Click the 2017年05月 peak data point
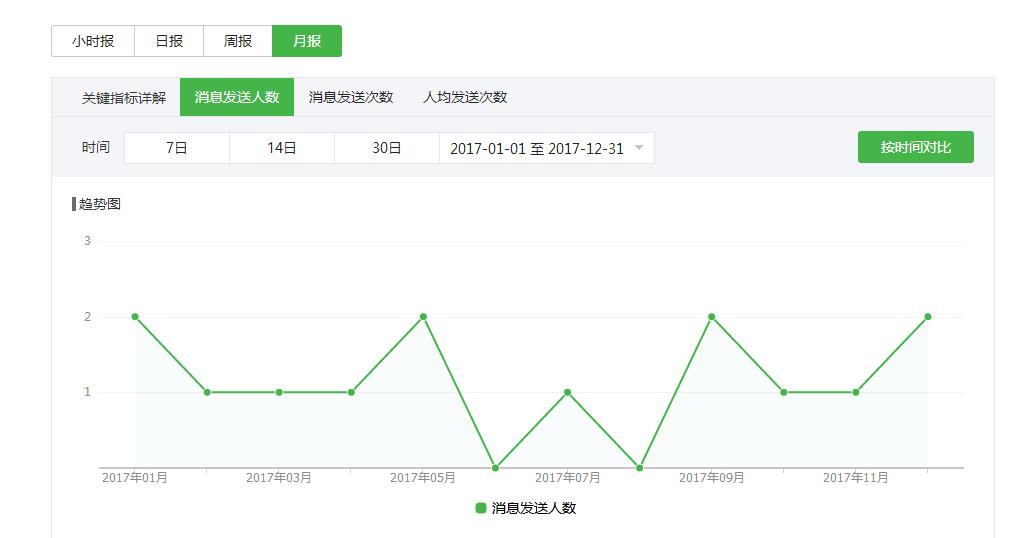Viewport: 1023px width, 538px height. [x=424, y=317]
